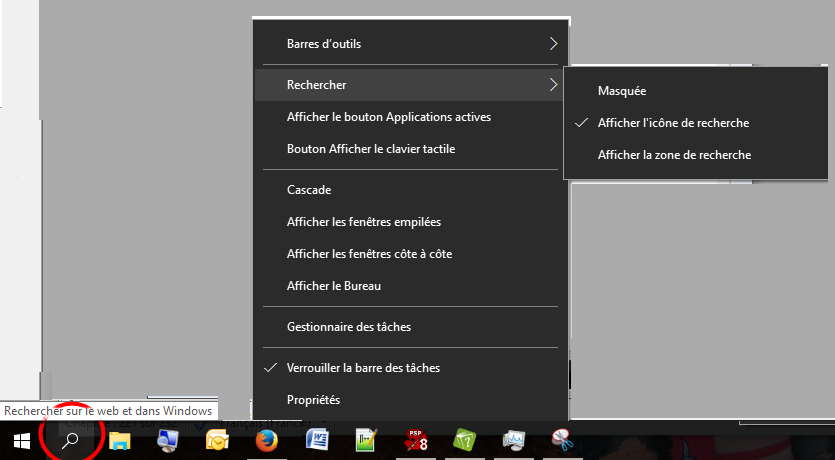
Task: Open Microsoft Word from the taskbar
Action: [316, 440]
